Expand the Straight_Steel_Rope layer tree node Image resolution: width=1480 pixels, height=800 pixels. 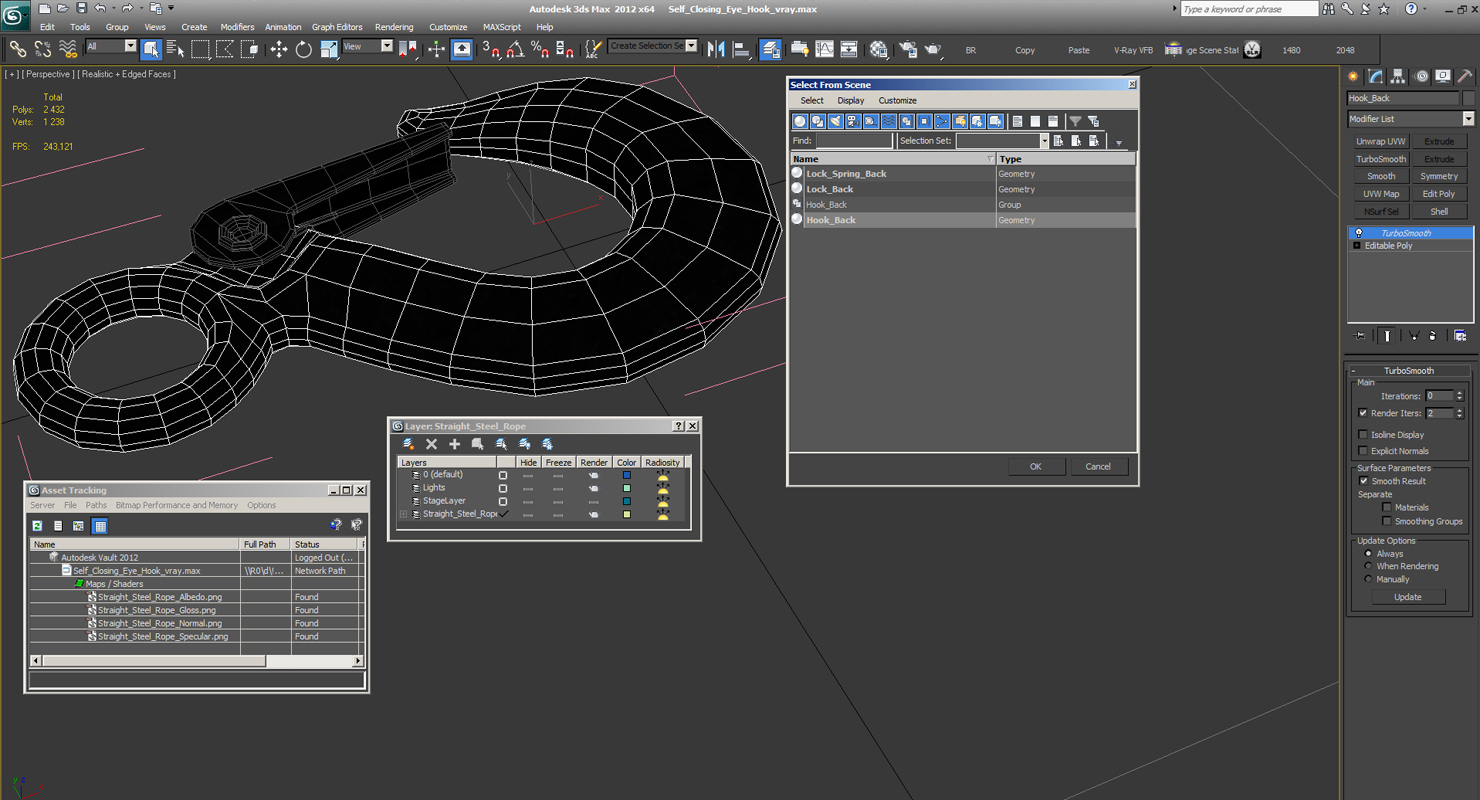(x=404, y=514)
